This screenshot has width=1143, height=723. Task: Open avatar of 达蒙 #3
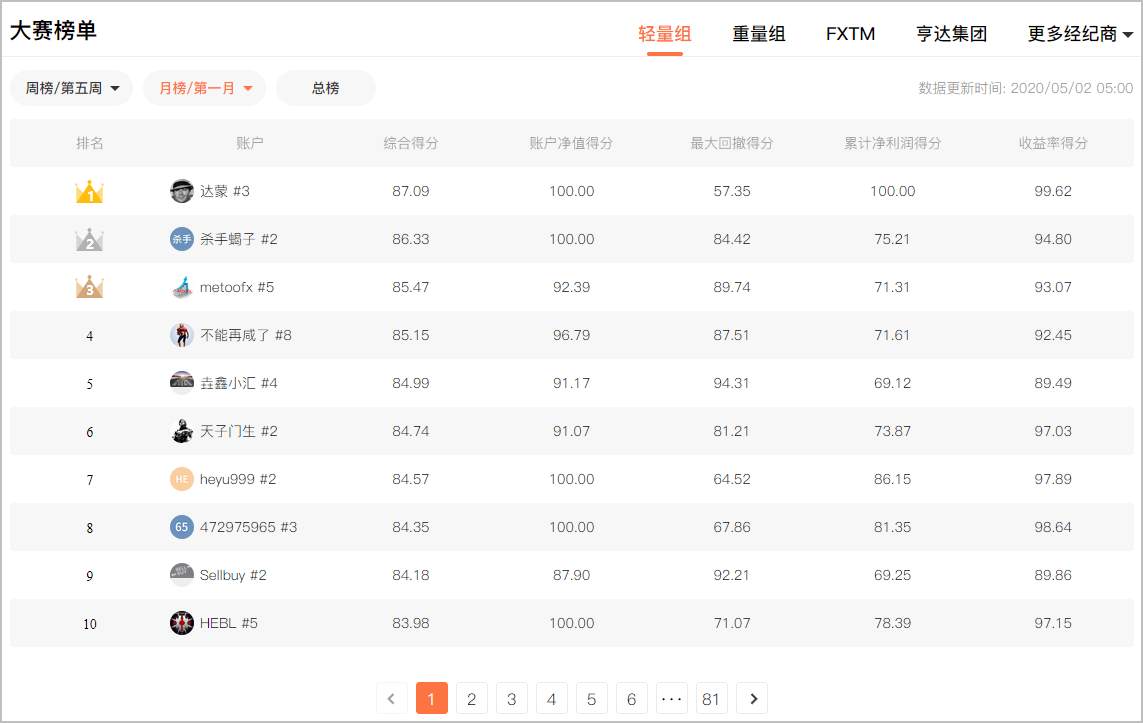[x=182, y=191]
